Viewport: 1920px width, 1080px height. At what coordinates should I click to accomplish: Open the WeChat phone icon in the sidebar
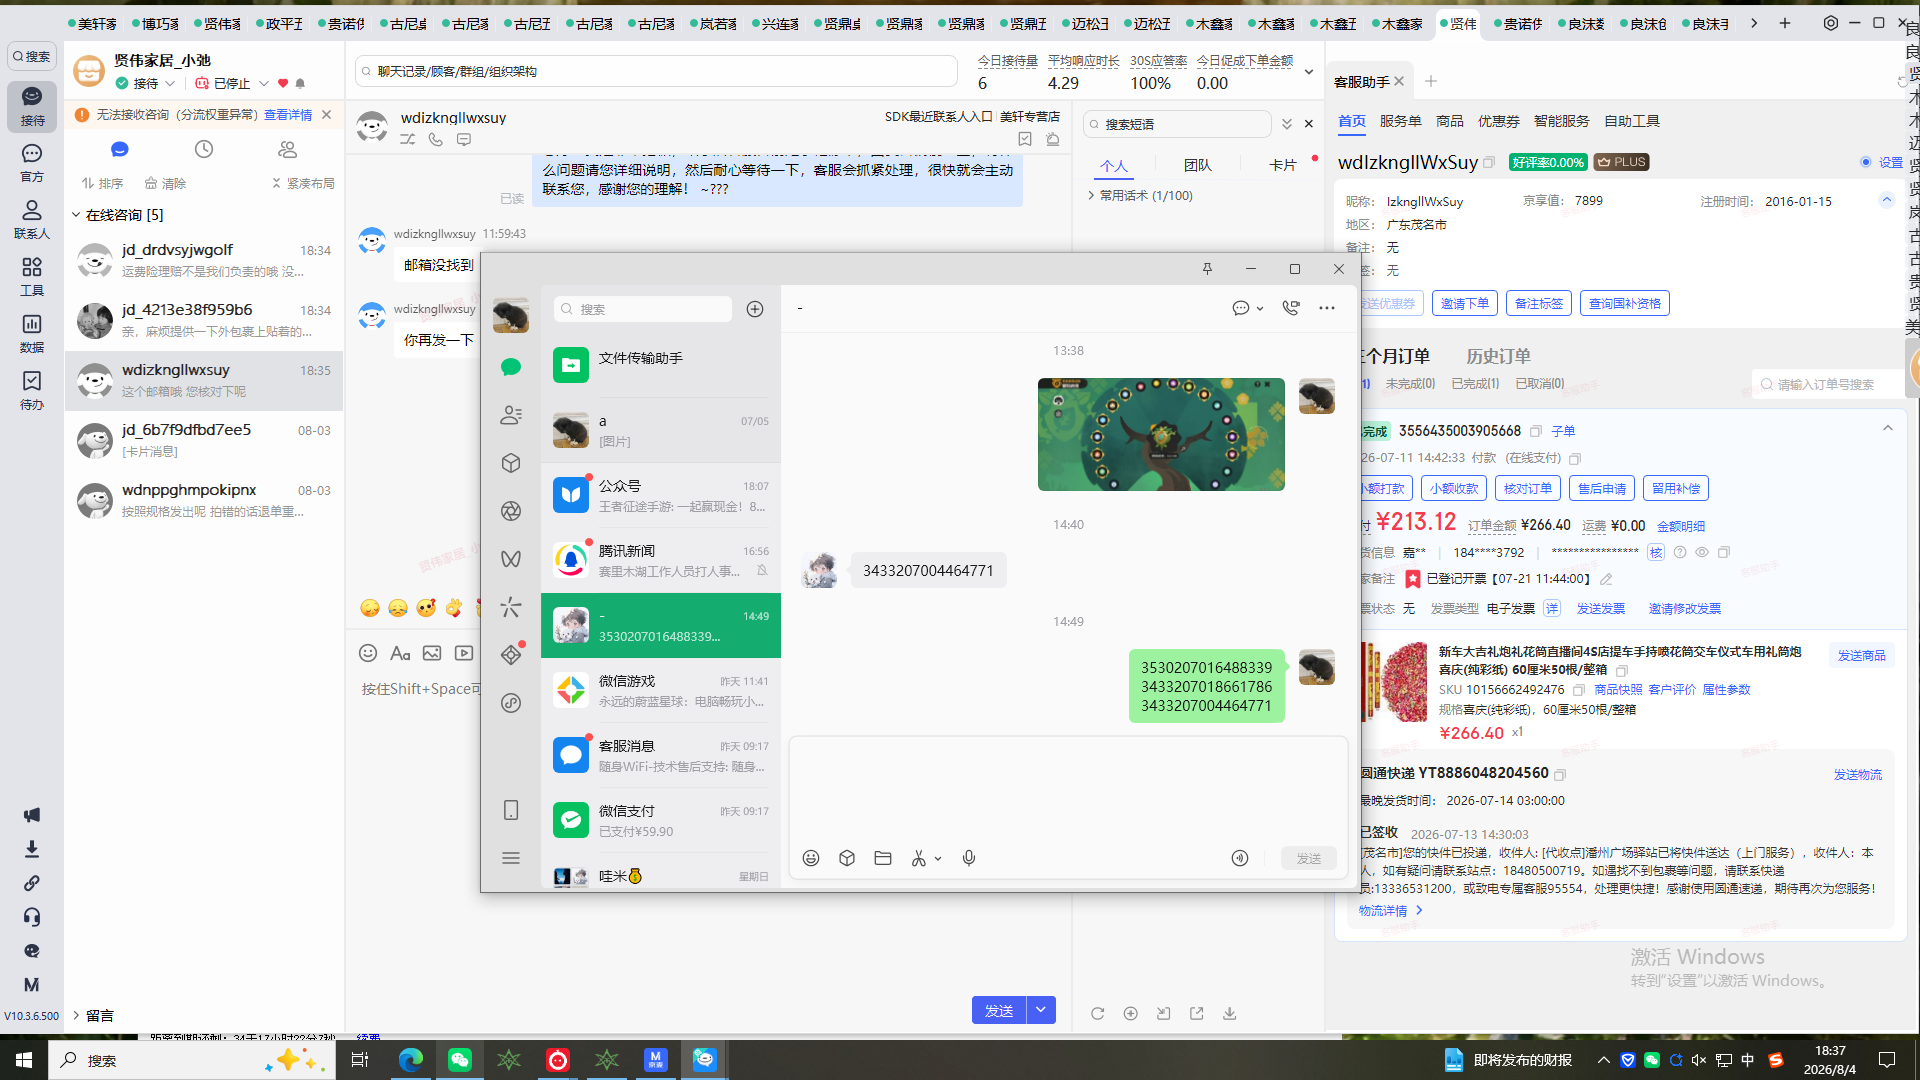[x=511, y=810]
